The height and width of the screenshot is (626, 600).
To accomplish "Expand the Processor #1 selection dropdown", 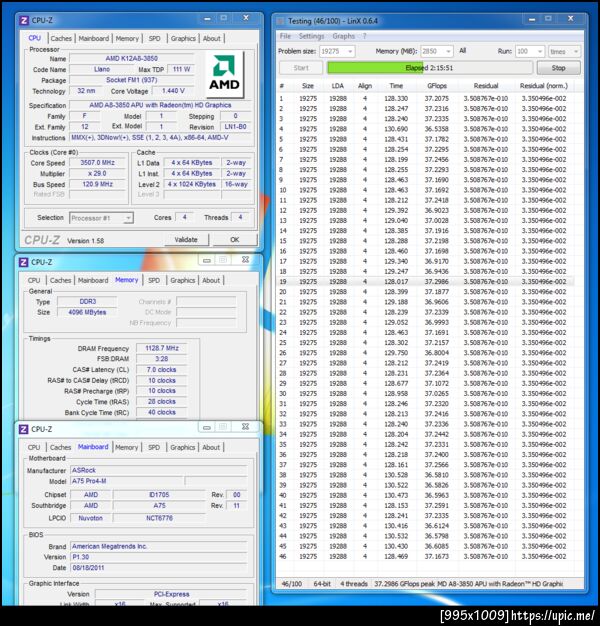I will coord(128,218).
